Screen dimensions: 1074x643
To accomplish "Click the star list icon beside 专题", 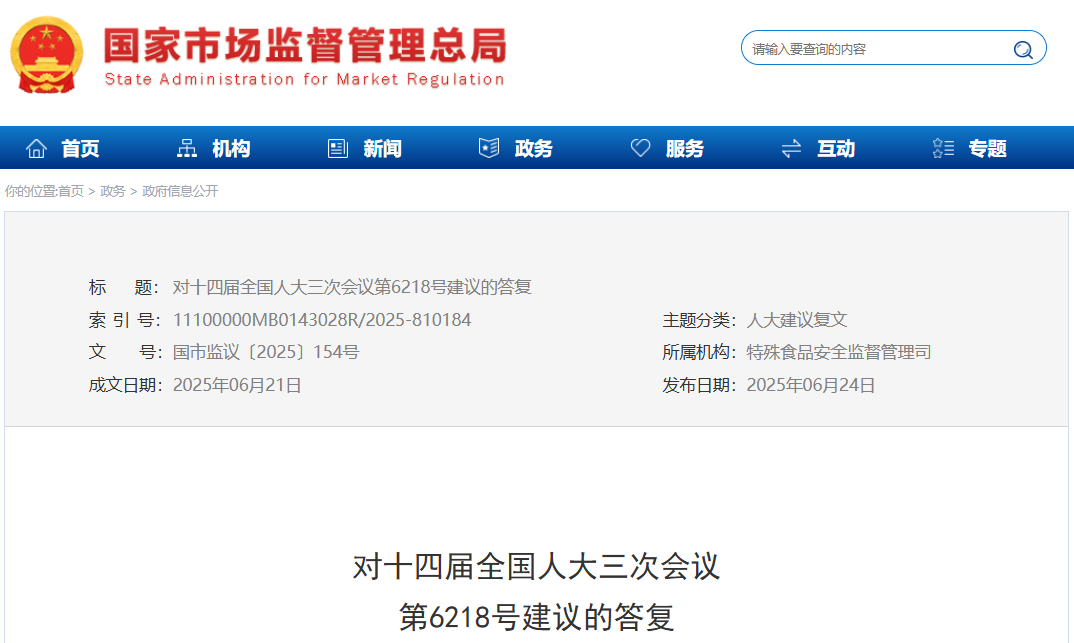I will click(942, 149).
